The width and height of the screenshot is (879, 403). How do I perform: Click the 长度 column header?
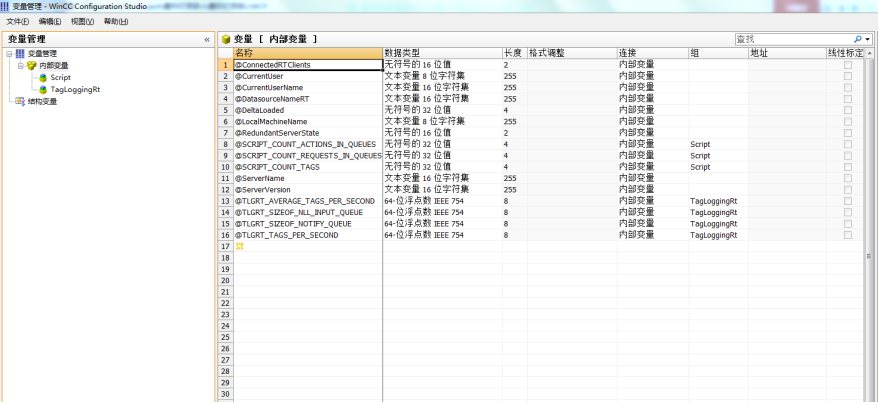[x=515, y=53]
